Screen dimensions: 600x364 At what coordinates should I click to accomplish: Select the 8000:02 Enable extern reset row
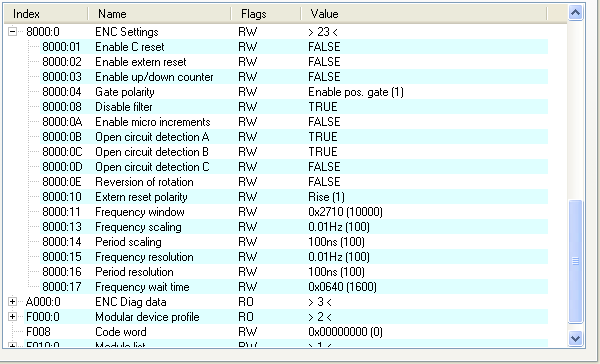[x=293, y=62]
